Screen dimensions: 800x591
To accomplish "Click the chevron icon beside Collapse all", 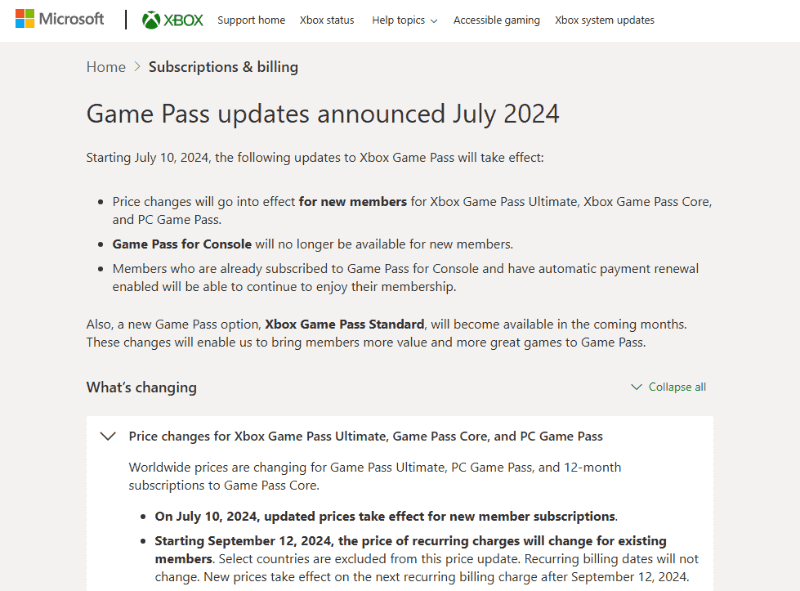I will [x=636, y=387].
